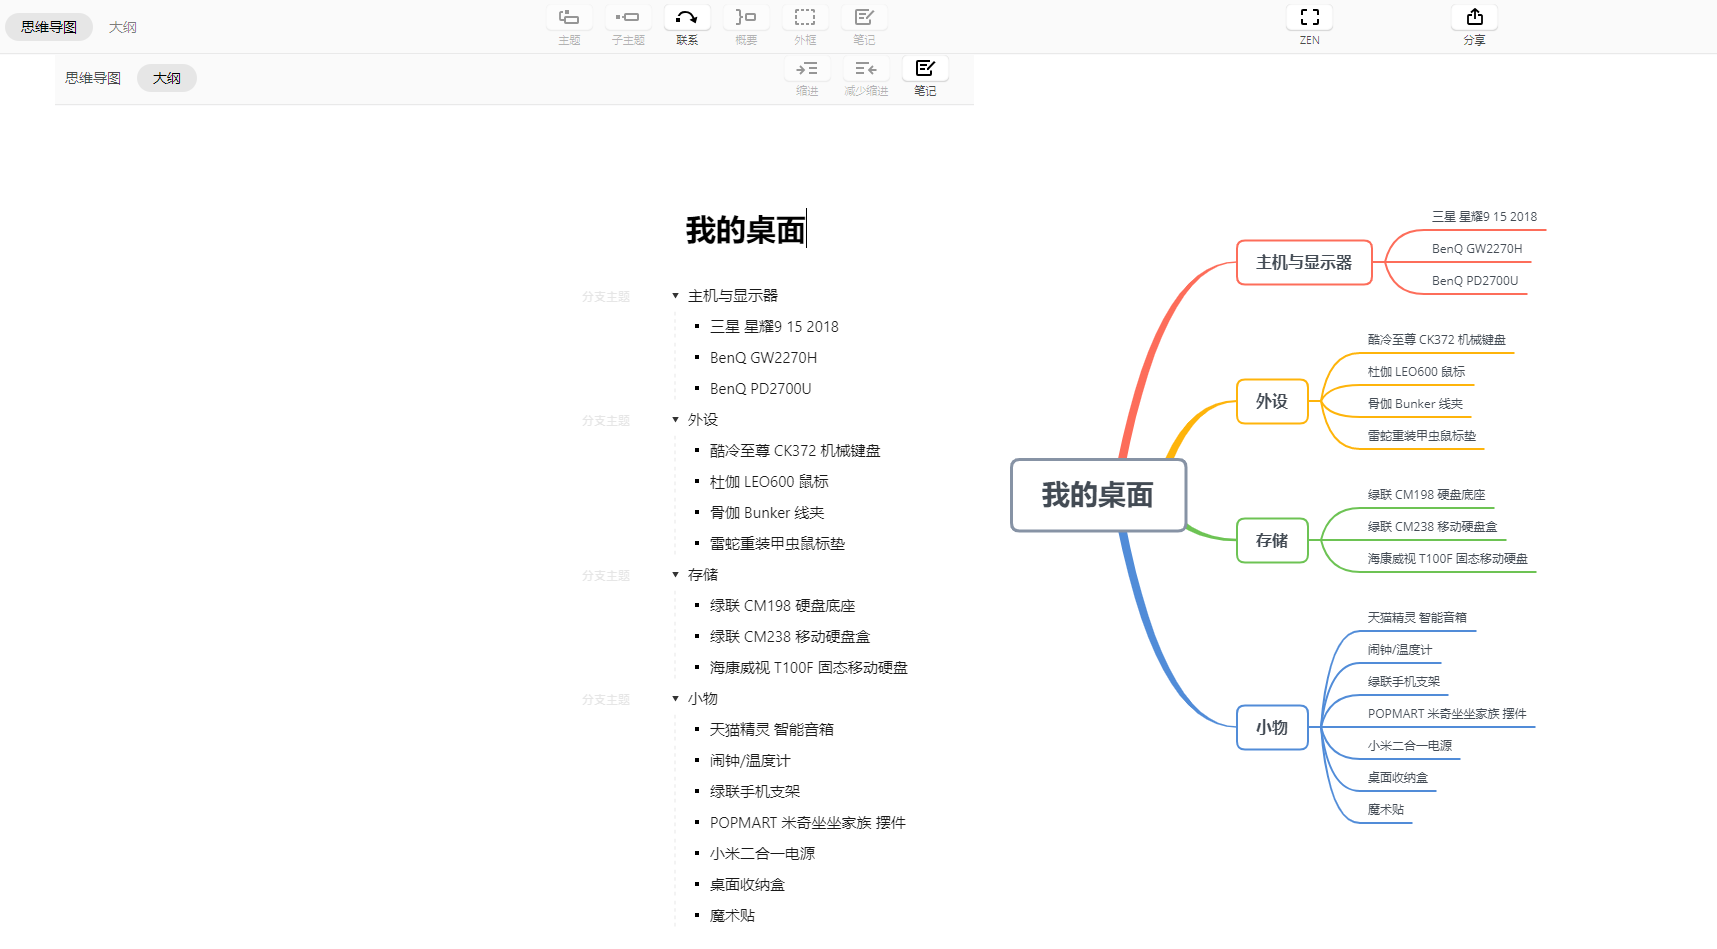Click outline heading 主机与显示器
The image size is (1717, 949).
[x=733, y=296]
